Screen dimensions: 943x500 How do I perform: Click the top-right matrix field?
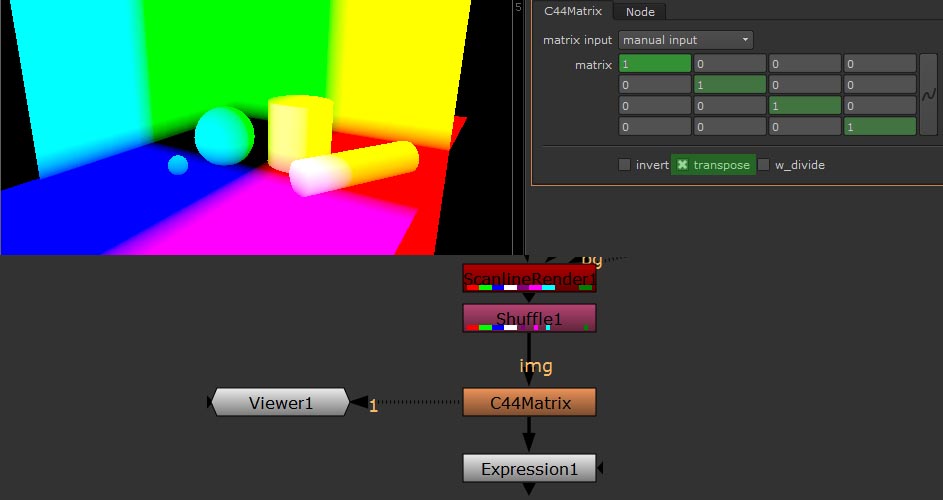pyautogui.click(x=879, y=64)
